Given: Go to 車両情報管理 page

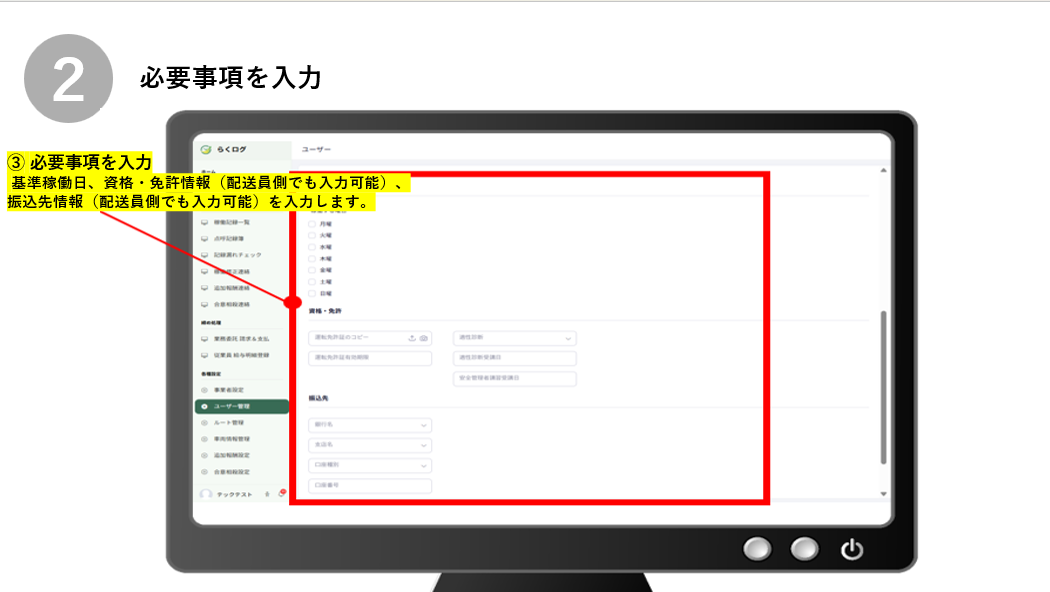Looking at the screenshot, I should [232, 439].
